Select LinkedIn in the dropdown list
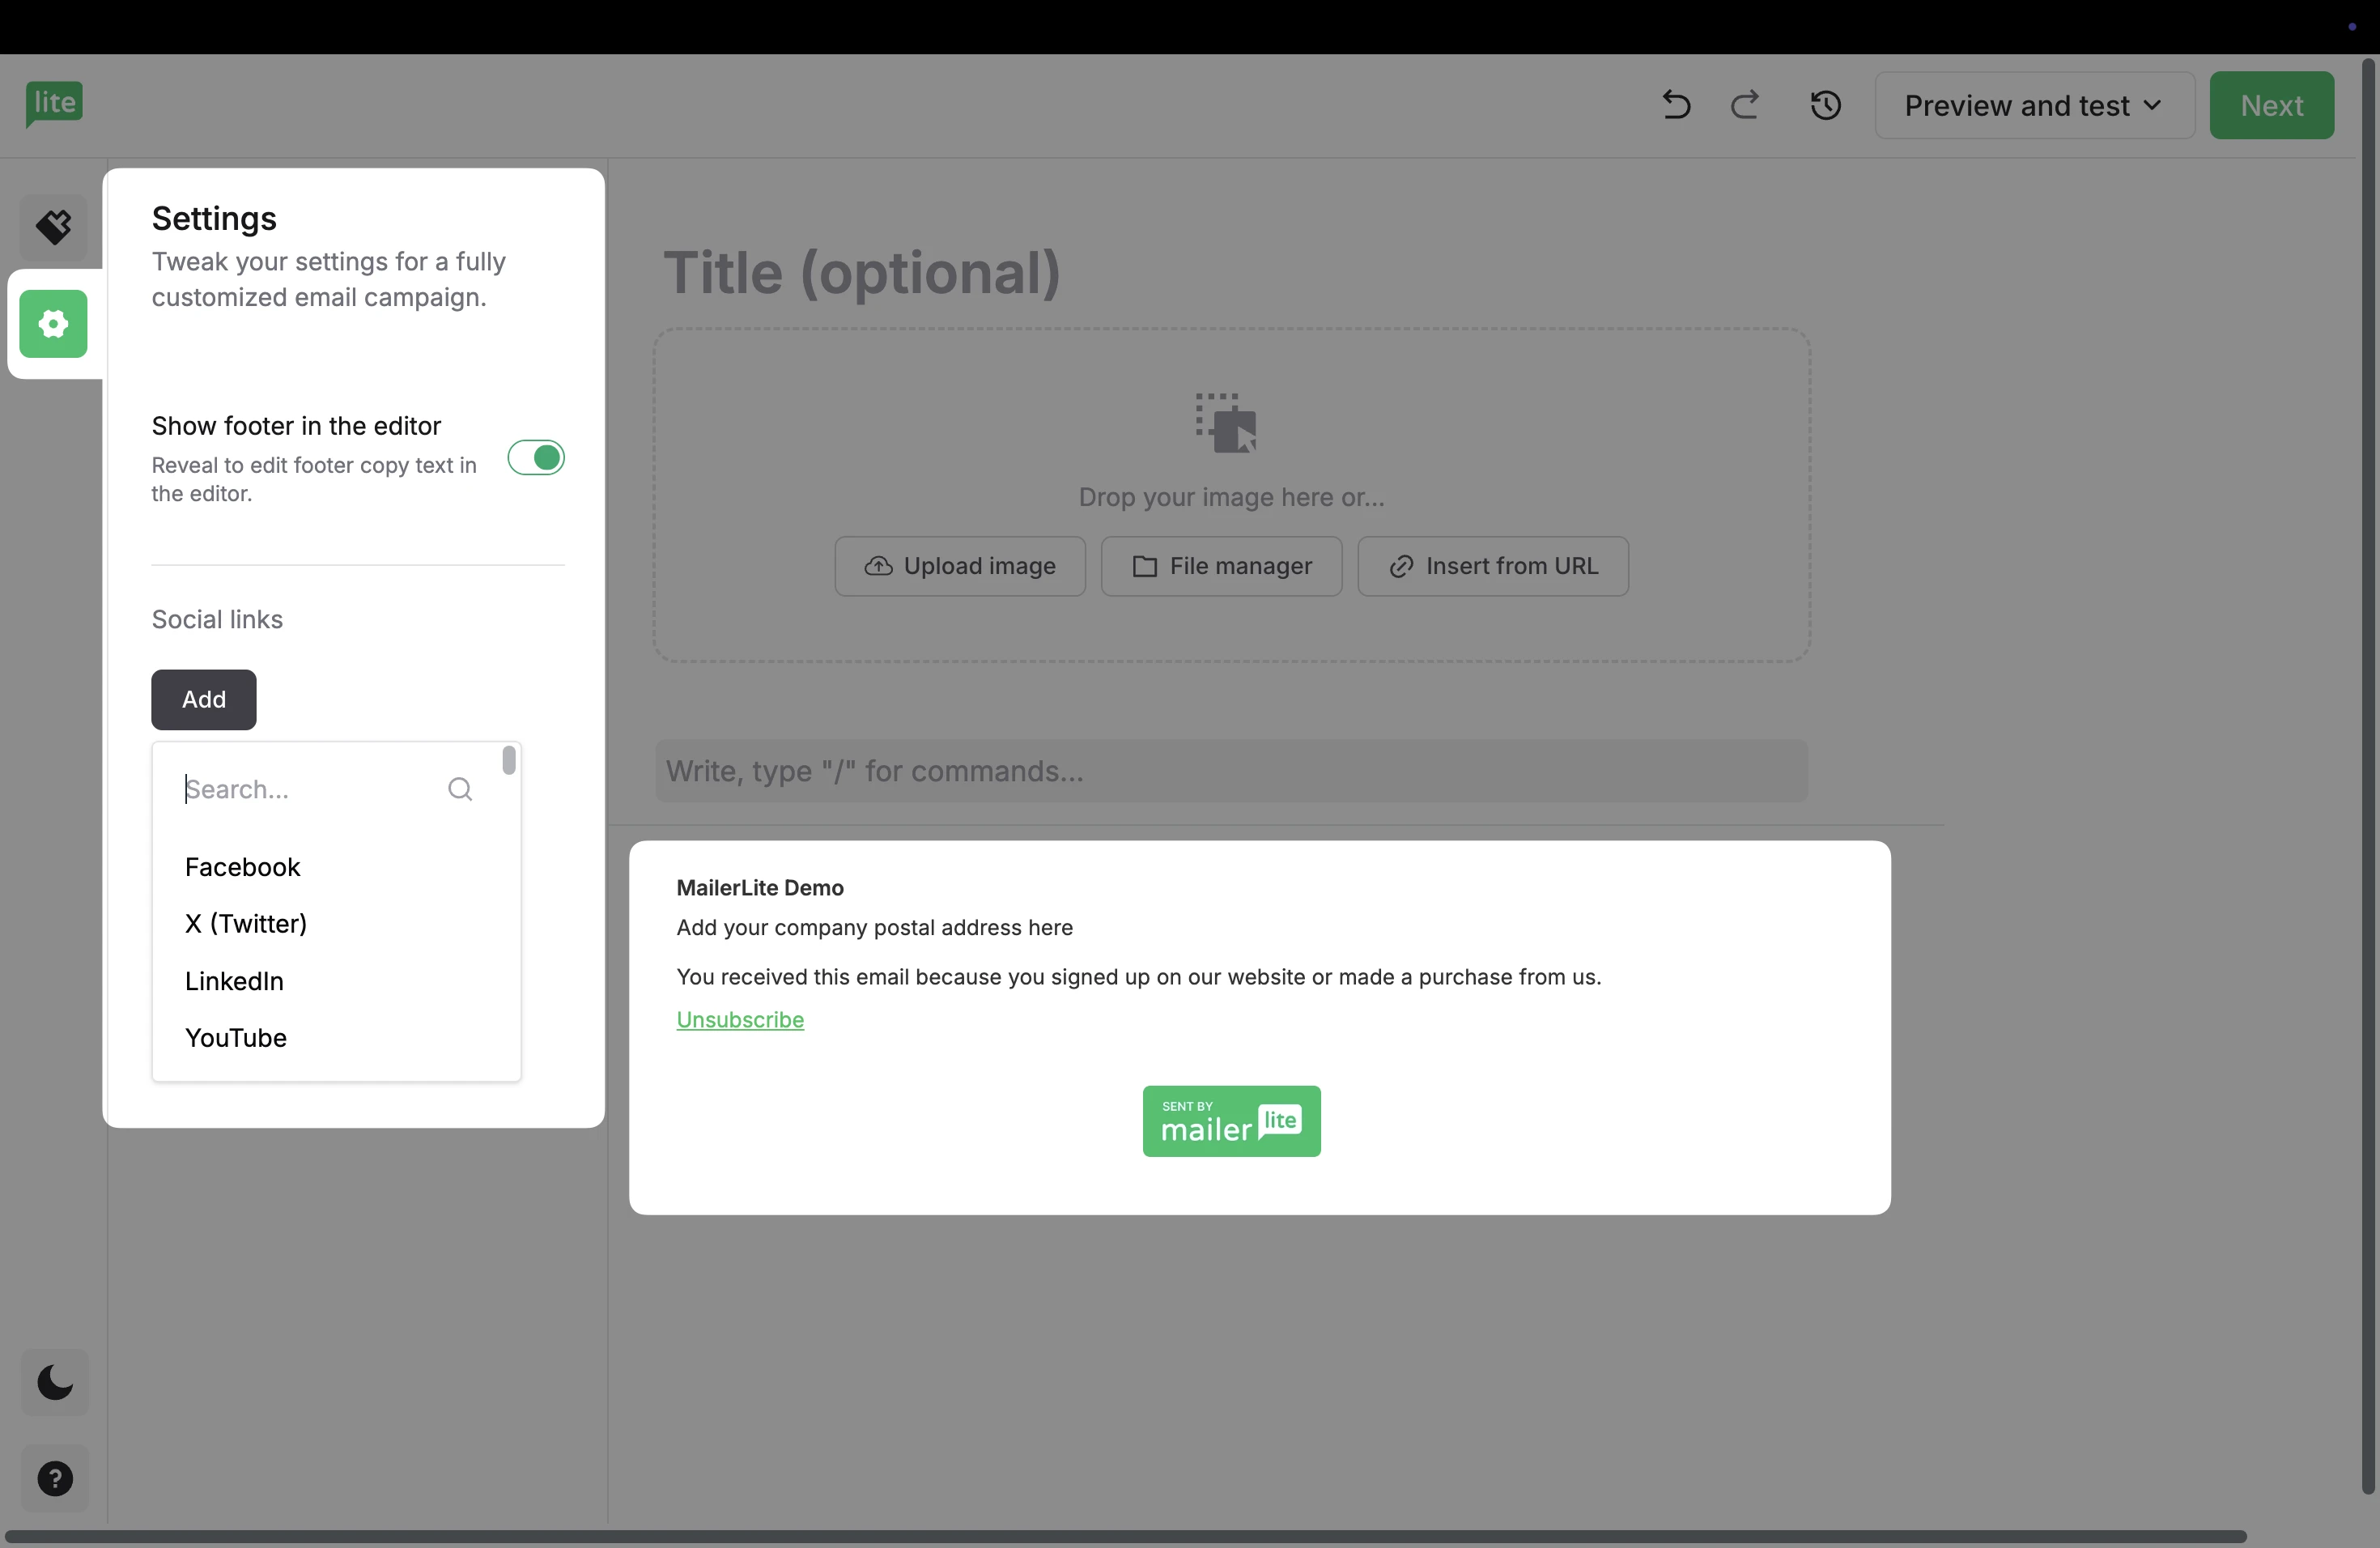 [x=235, y=981]
